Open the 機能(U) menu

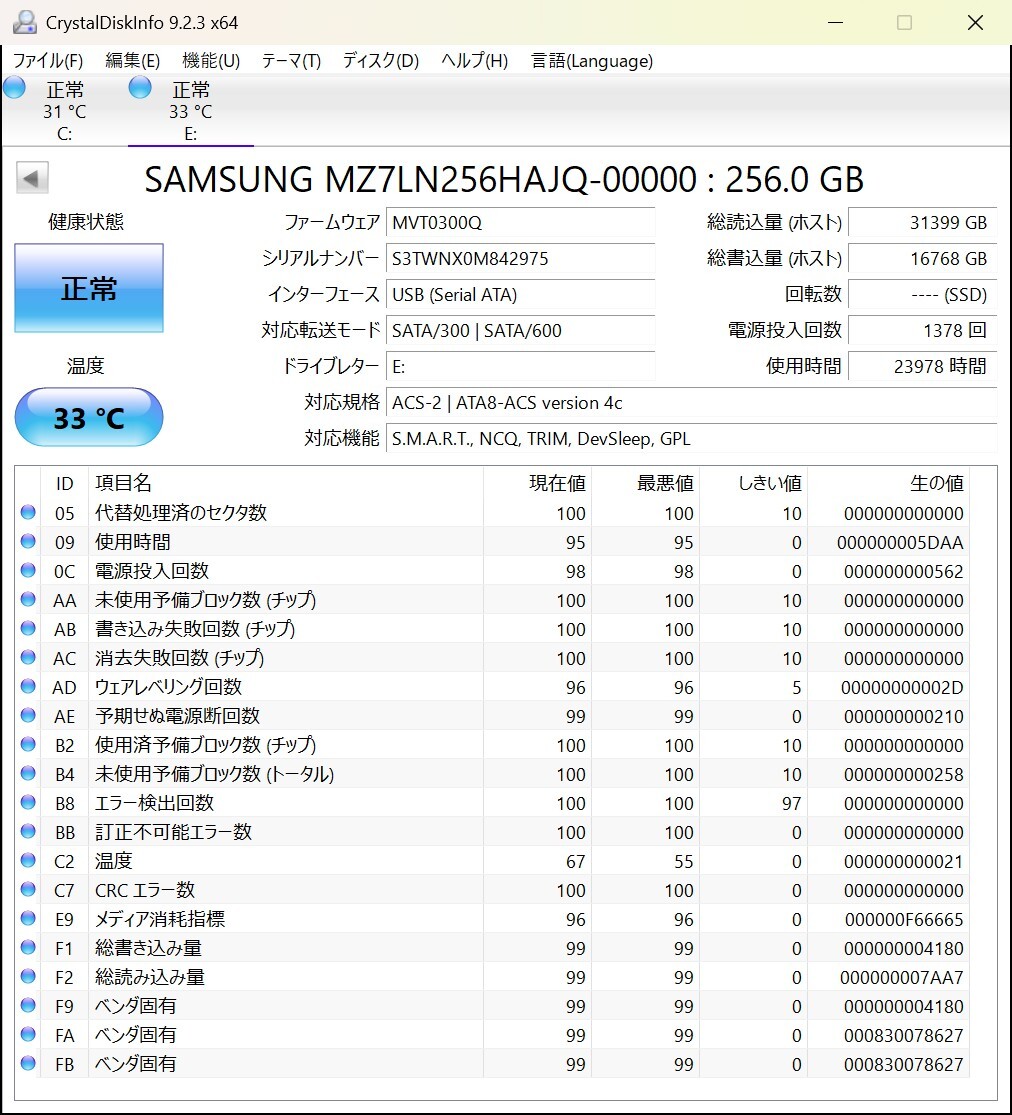coord(211,61)
